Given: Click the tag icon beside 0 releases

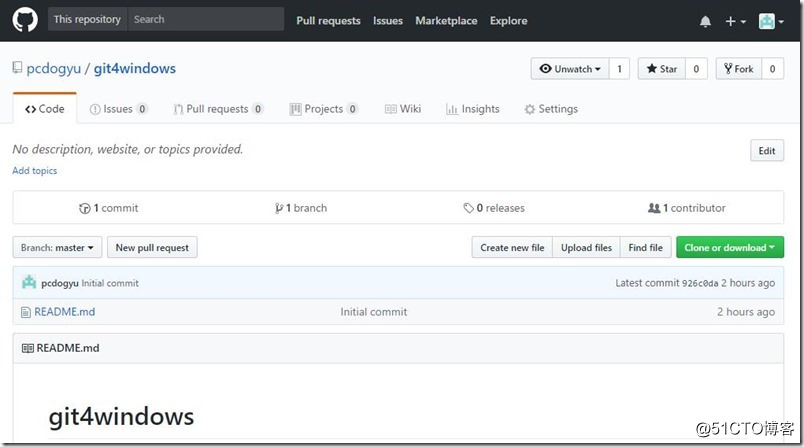Looking at the screenshot, I should pos(468,208).
